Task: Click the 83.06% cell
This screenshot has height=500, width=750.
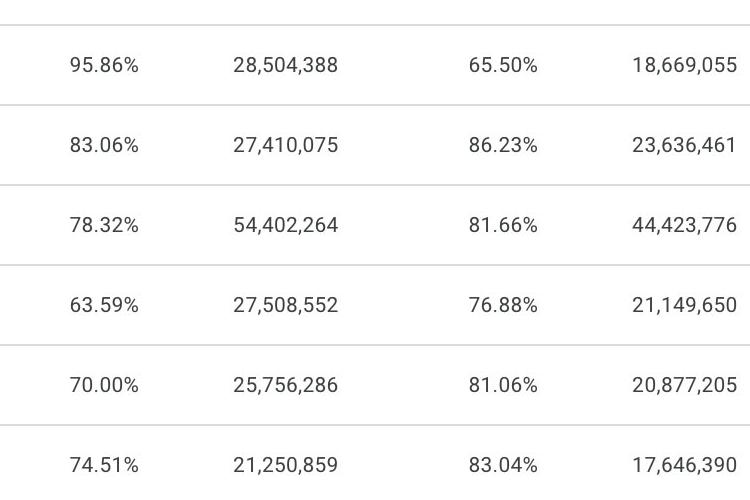Action: coord(104,145)
